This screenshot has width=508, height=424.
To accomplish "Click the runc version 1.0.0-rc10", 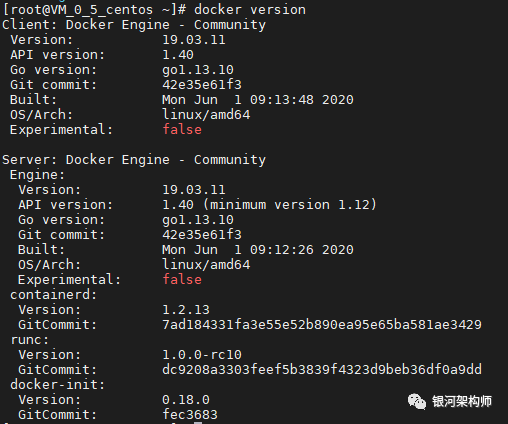I will point(202,355).
